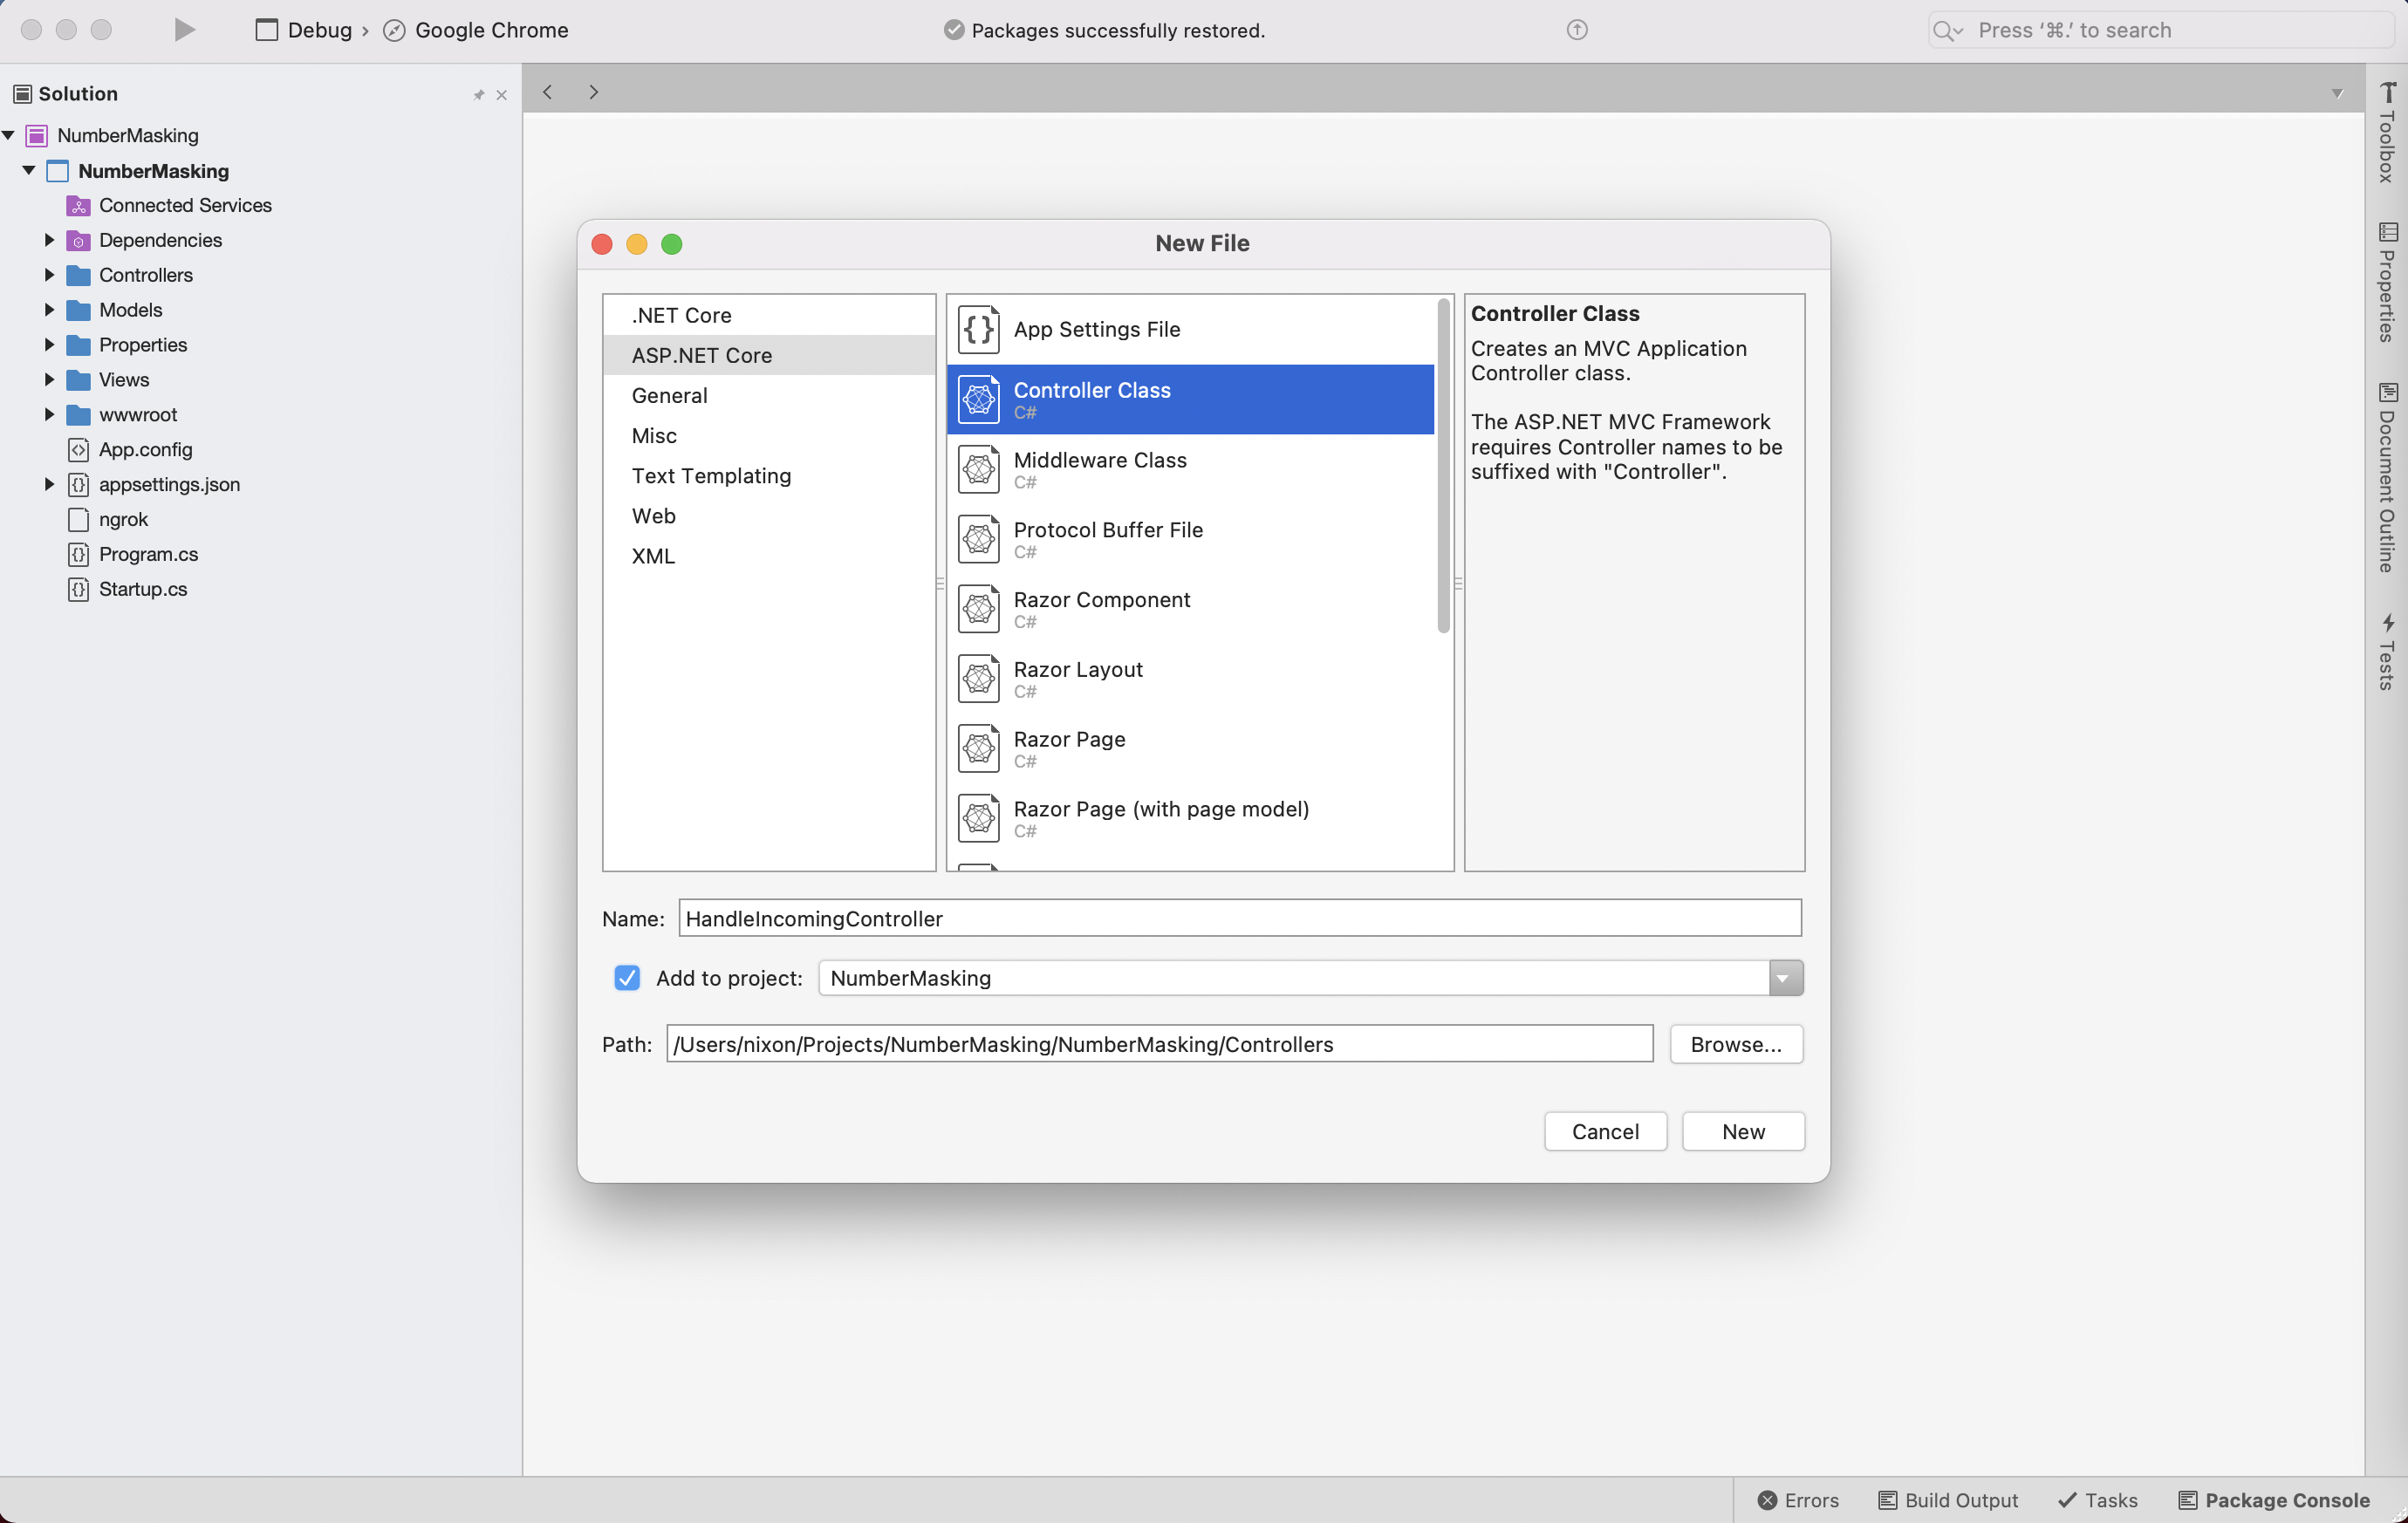Open the Add to project dropdown
Viewport: 2408px width, 1523px height.
[x=1785, y=979]
